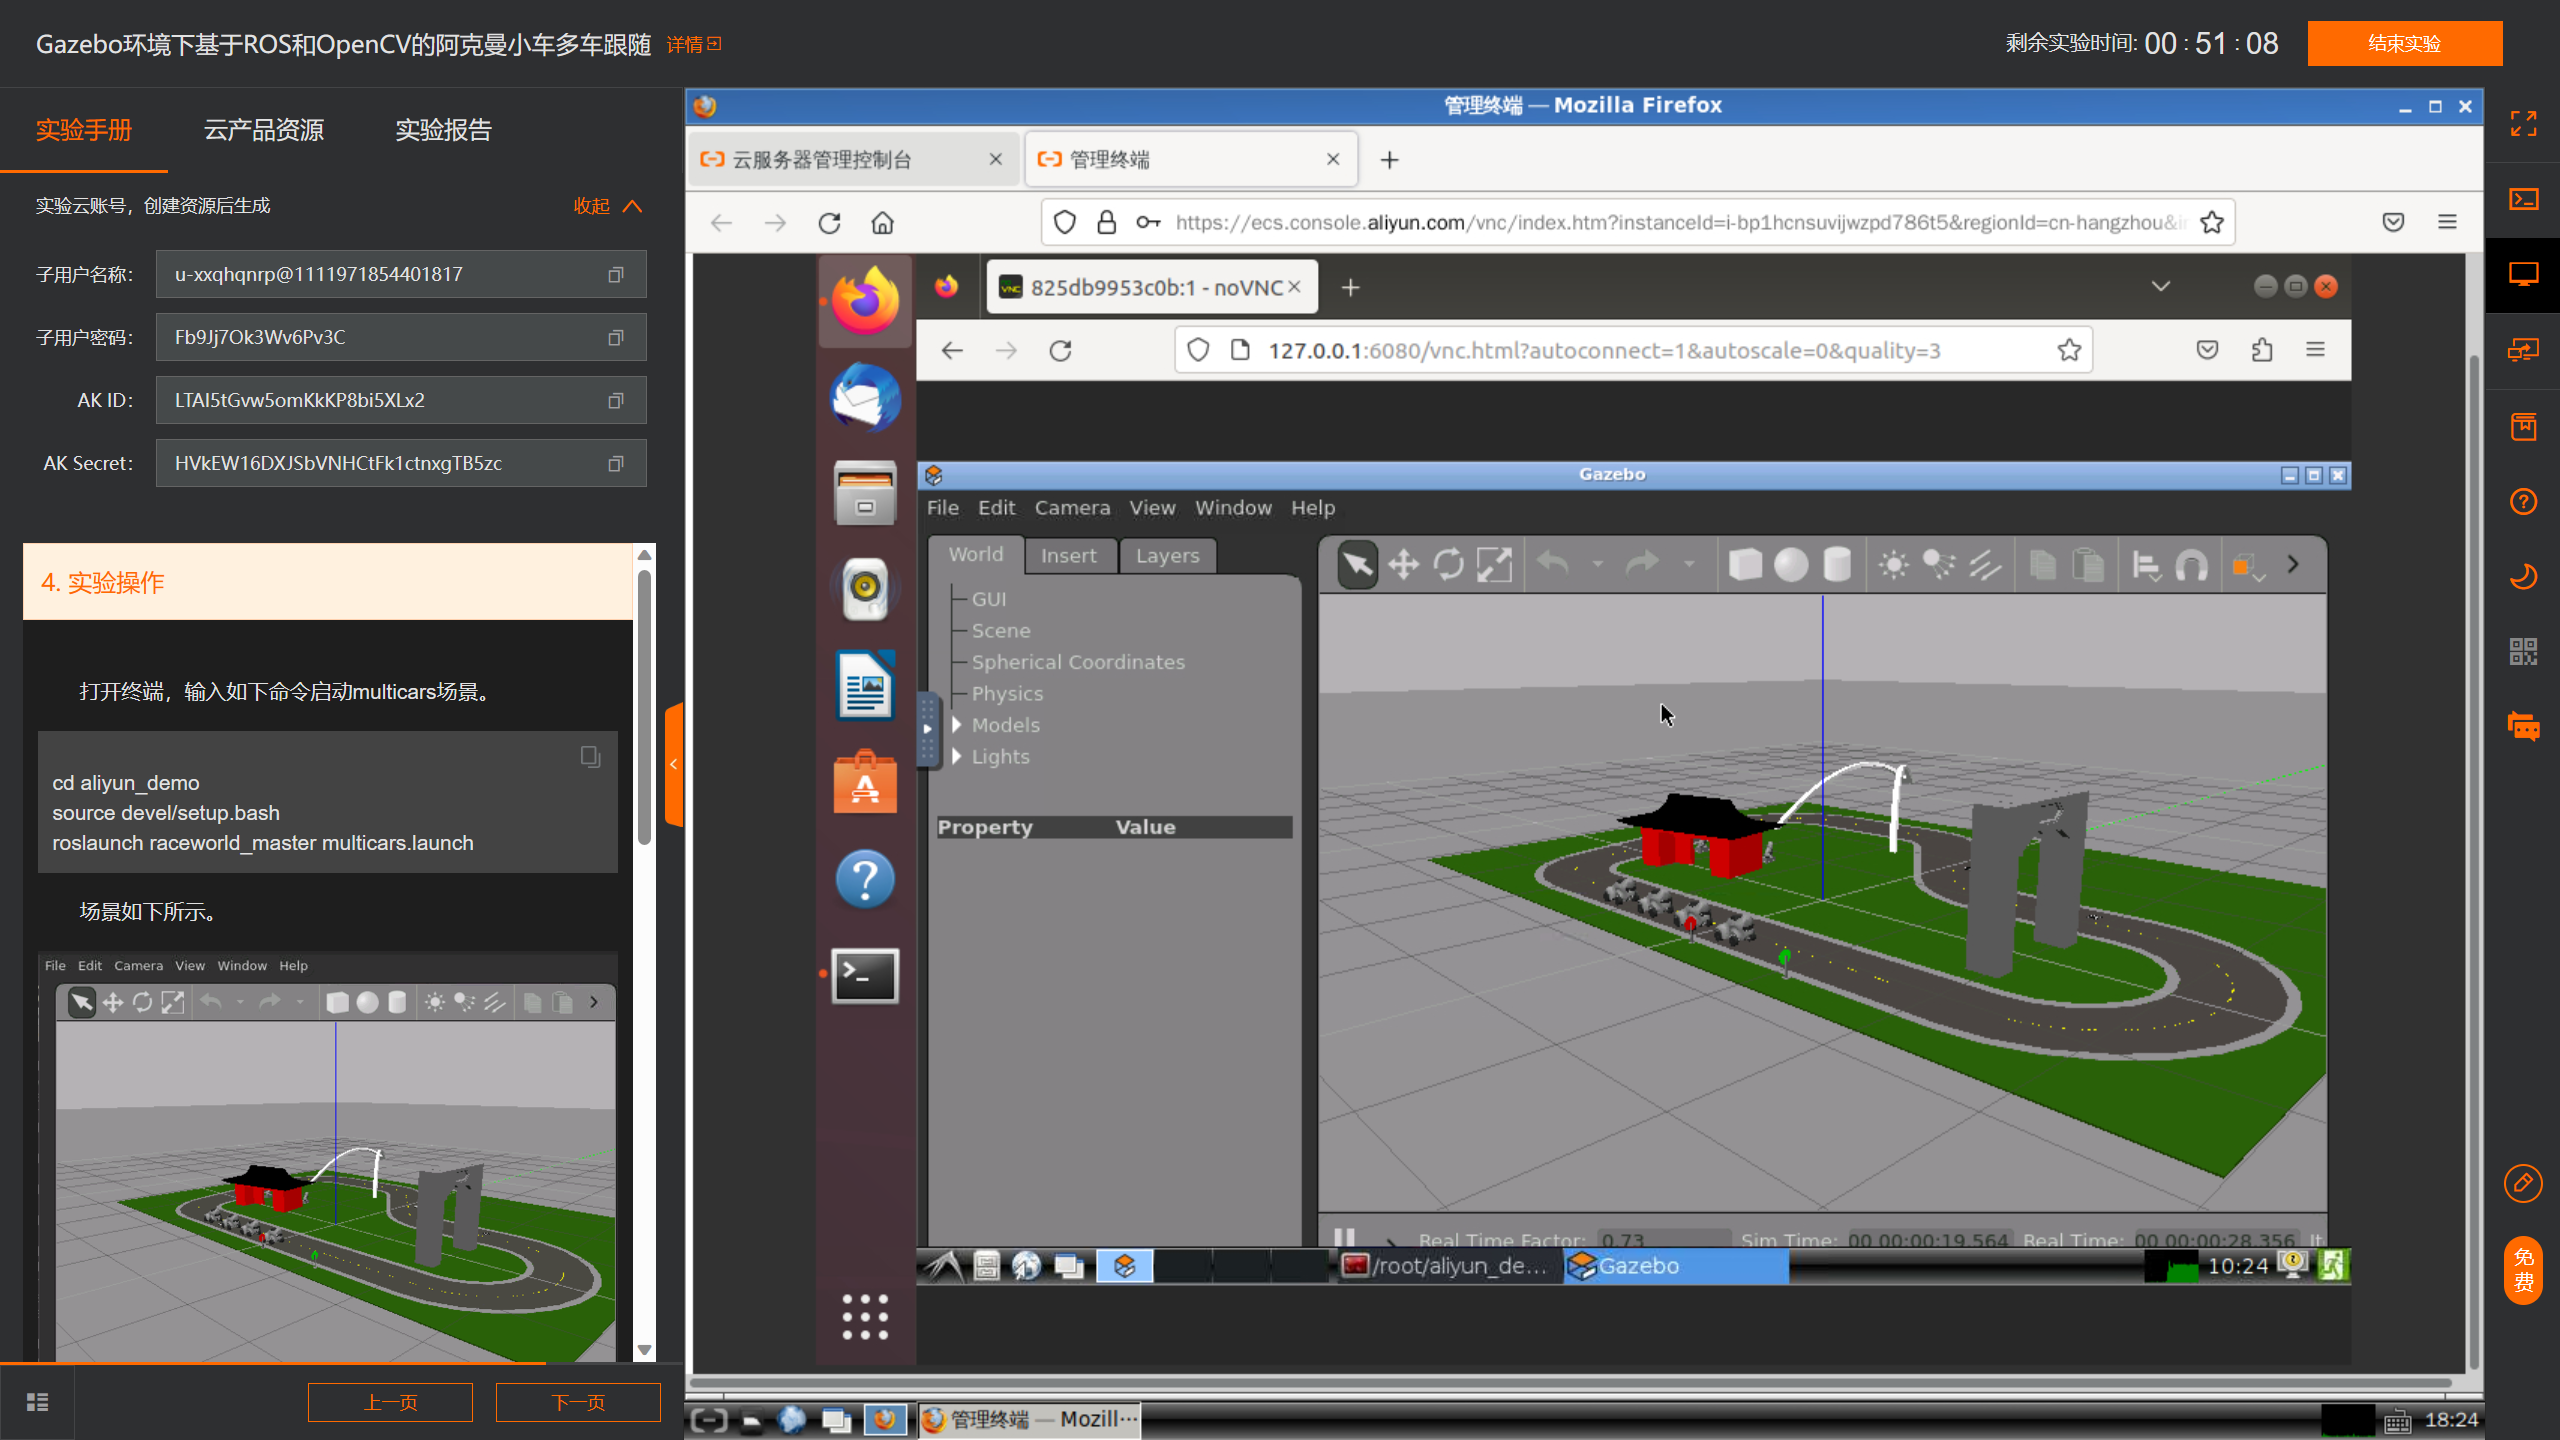2560x1440 pixels.
Task: Expand the Lights tree node
Action: coord(957,757)
